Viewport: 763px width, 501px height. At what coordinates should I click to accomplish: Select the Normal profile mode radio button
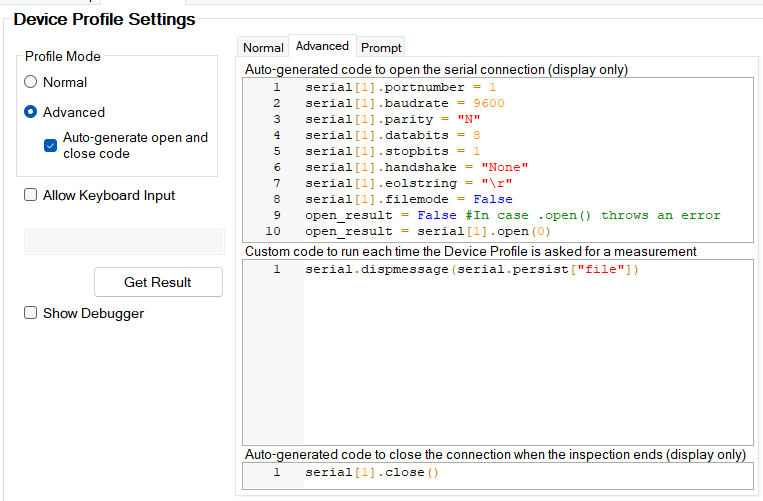[x=31, y=82]
